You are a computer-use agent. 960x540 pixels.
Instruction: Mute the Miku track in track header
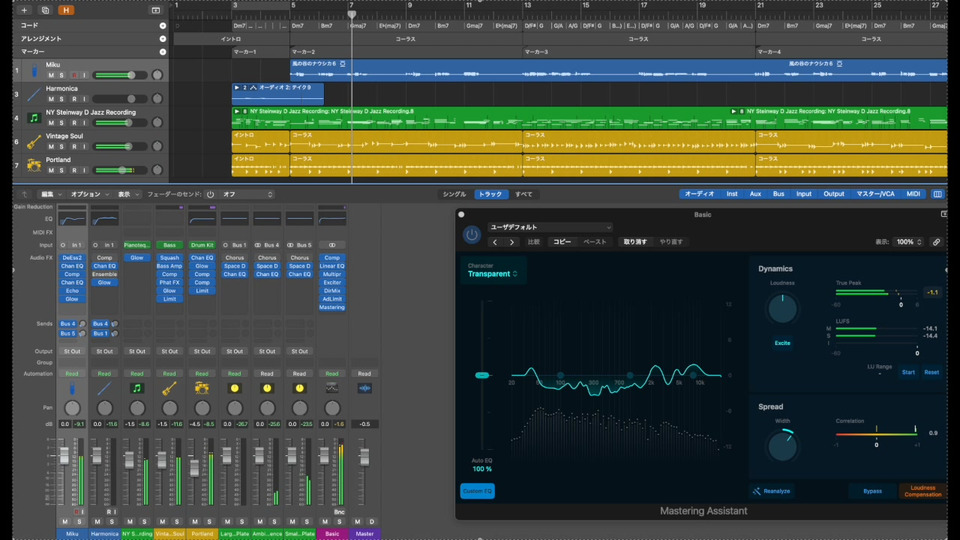click(51, 75)
